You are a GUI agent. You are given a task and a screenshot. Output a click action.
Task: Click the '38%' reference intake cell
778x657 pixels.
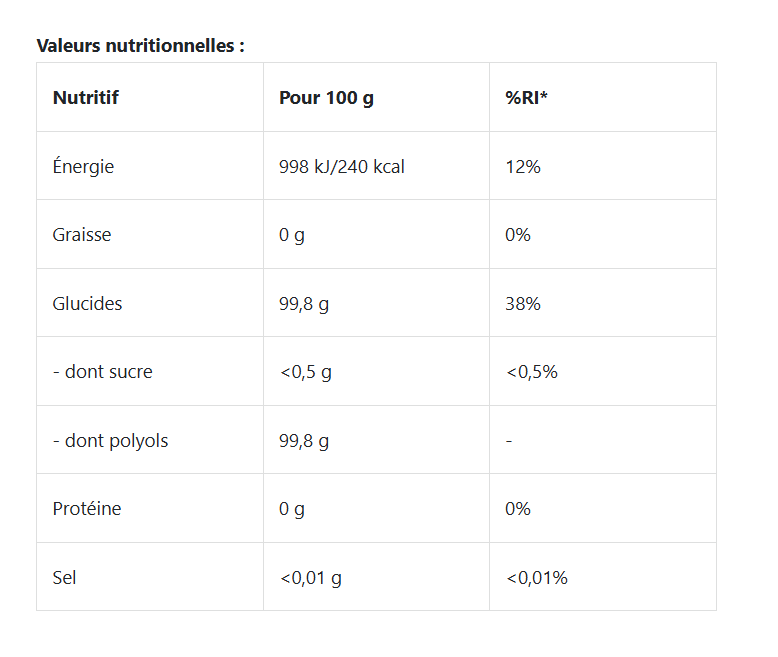click(x=523, y=304)
